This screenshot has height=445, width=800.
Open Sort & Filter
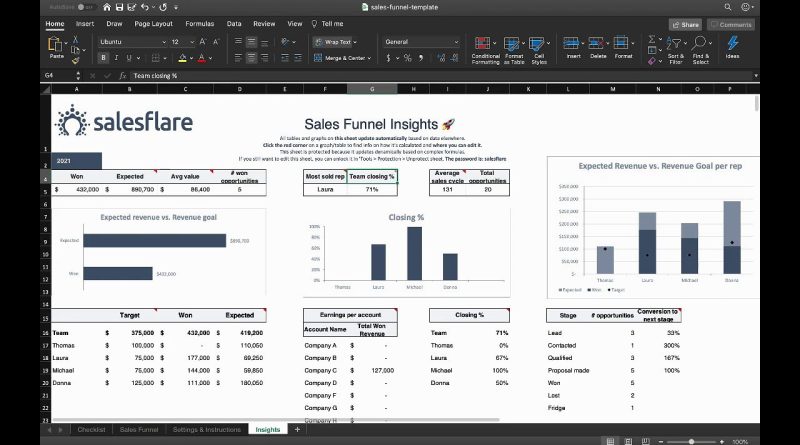[x=676, y=50]
